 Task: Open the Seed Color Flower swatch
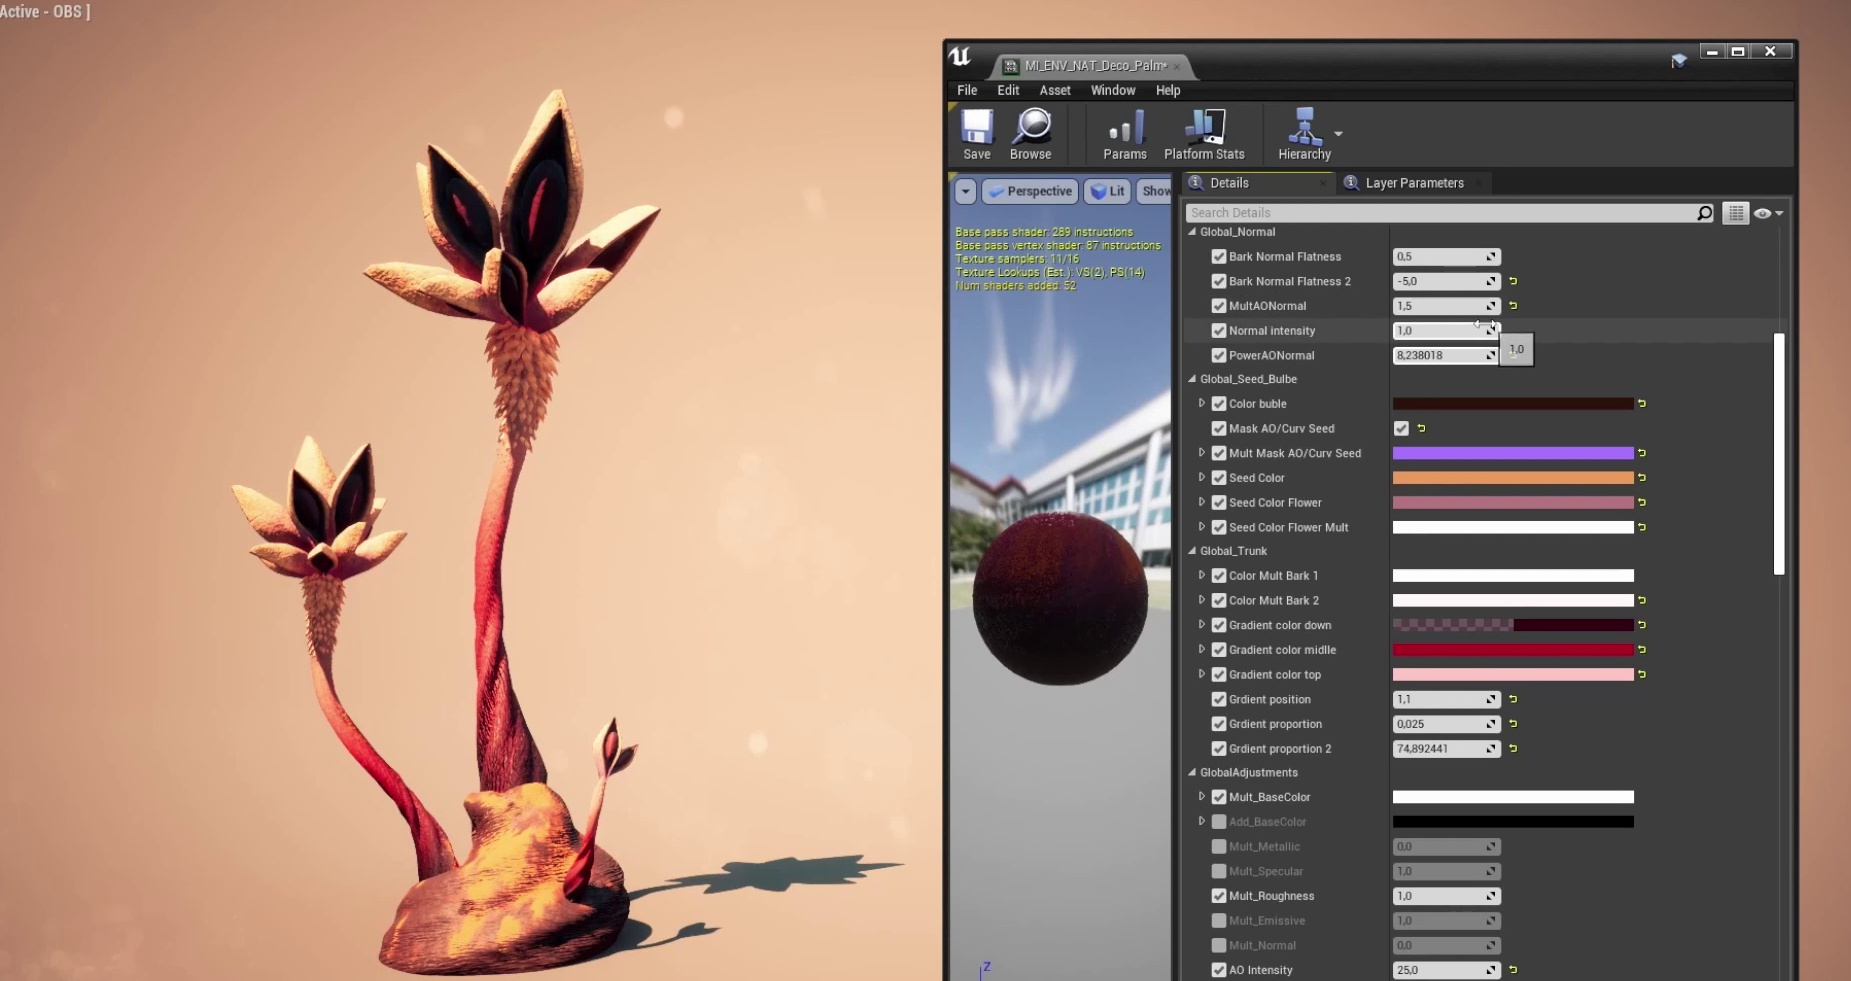(1512, 503)
